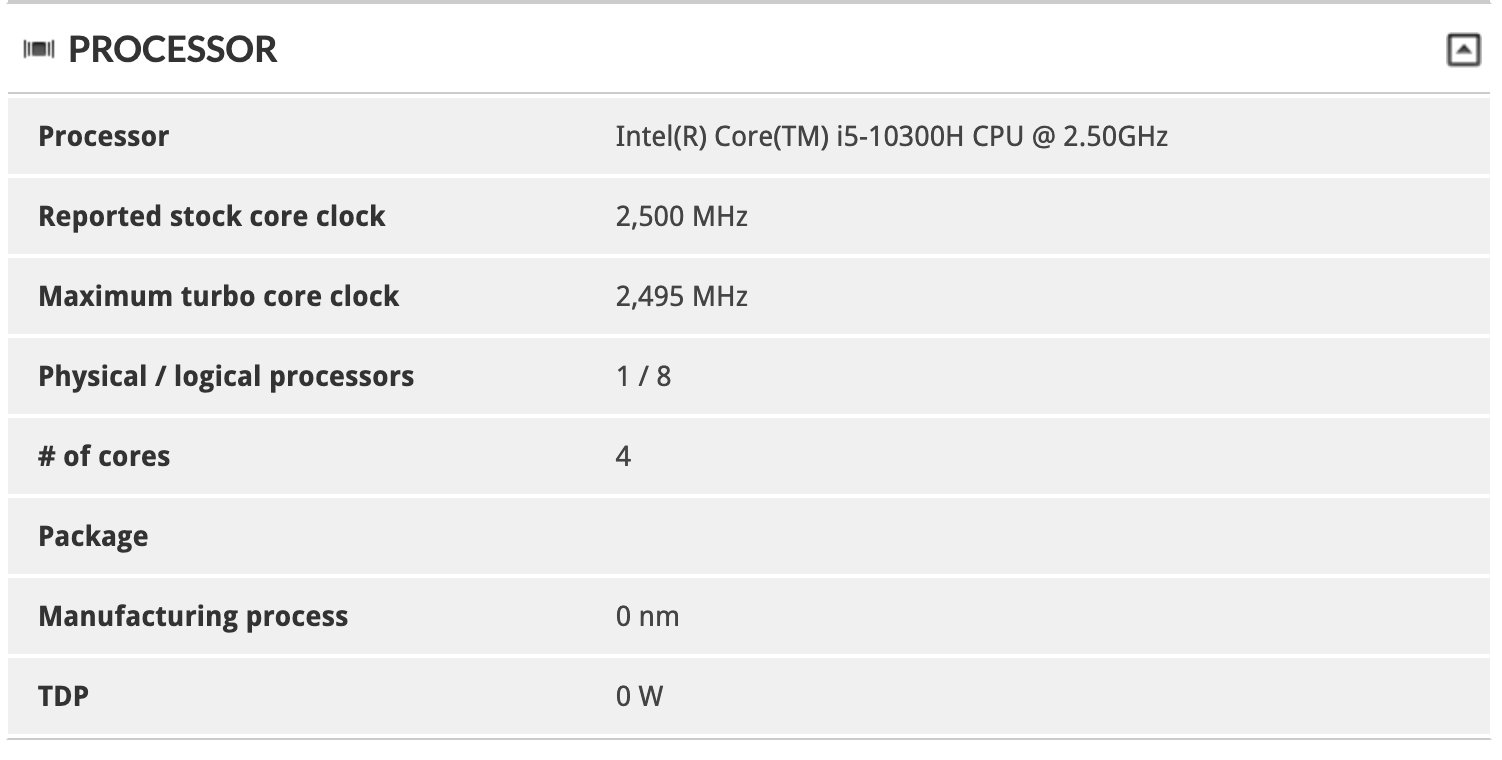This screenshot has height=760, width=1502.
Task: Click the TDP row label
Action: (65, 695)
